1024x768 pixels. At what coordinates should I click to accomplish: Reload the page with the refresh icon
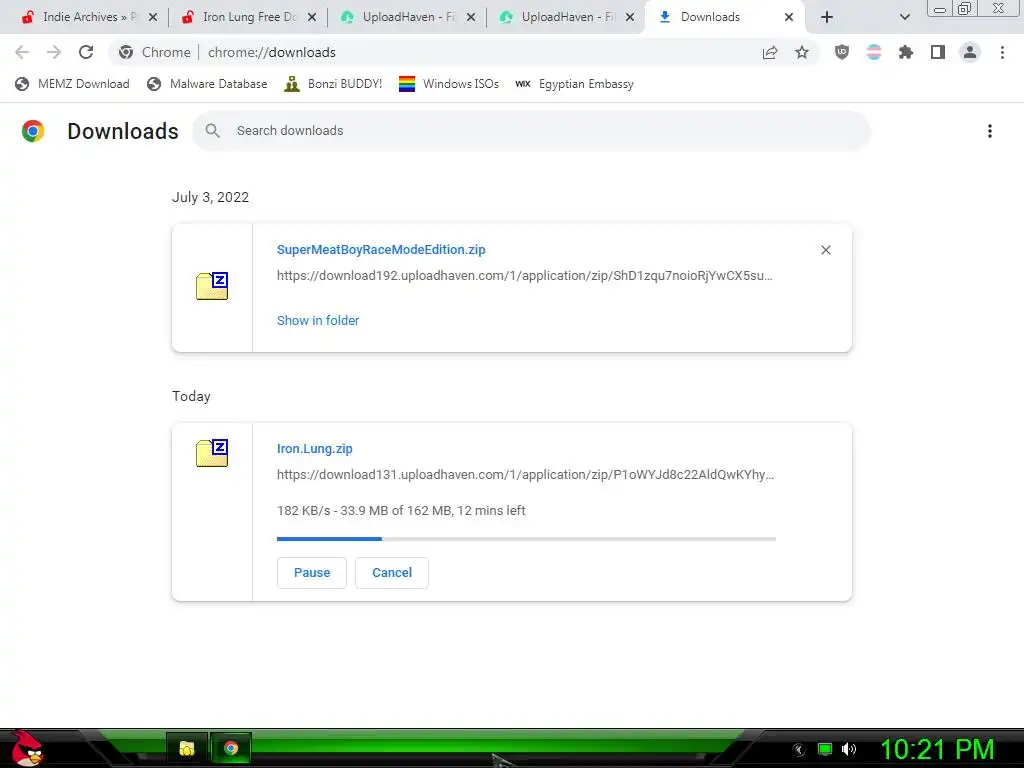[86, 52]
